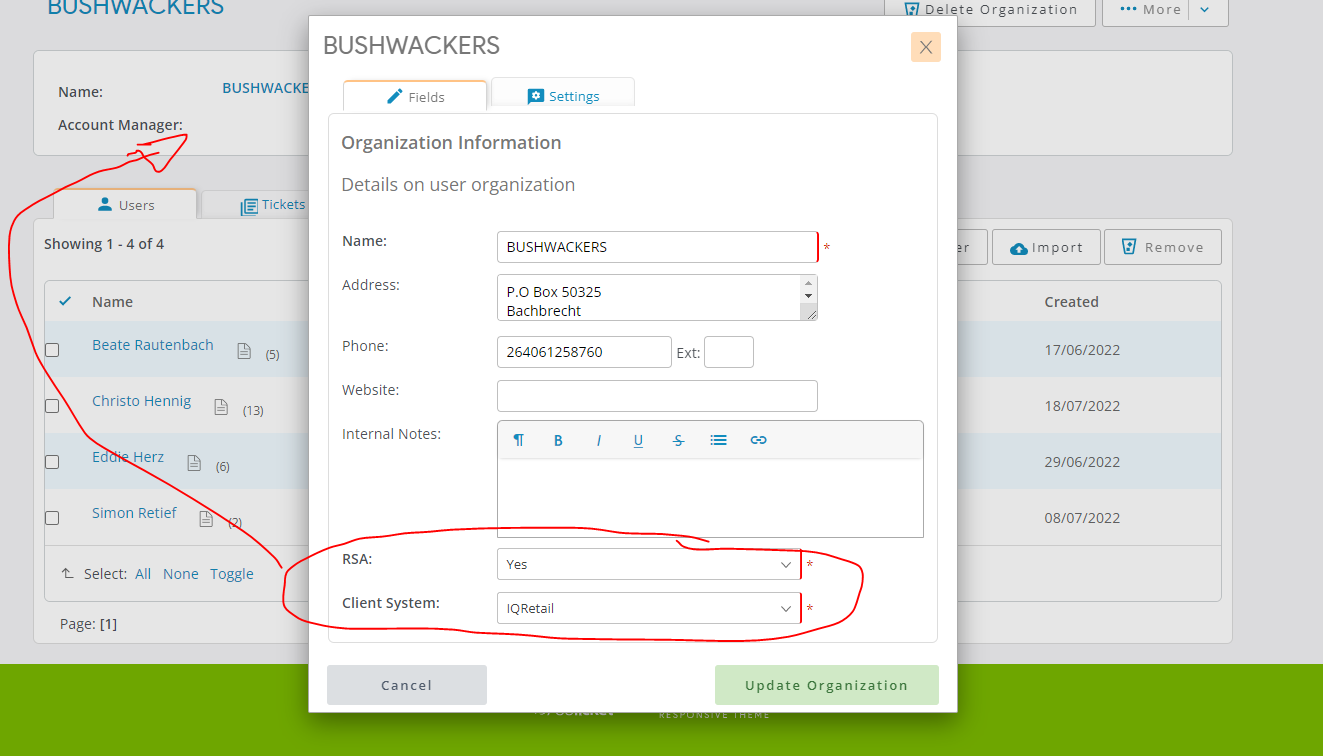Click into the Website input field
Image resolution: width=1323 pixels, height=756 pixels.
[657, 396]
